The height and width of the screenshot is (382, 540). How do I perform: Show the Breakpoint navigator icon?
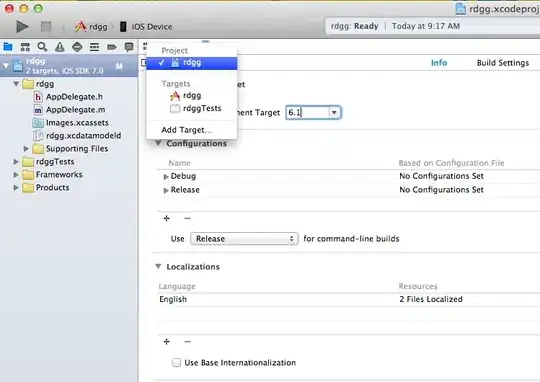111,47
